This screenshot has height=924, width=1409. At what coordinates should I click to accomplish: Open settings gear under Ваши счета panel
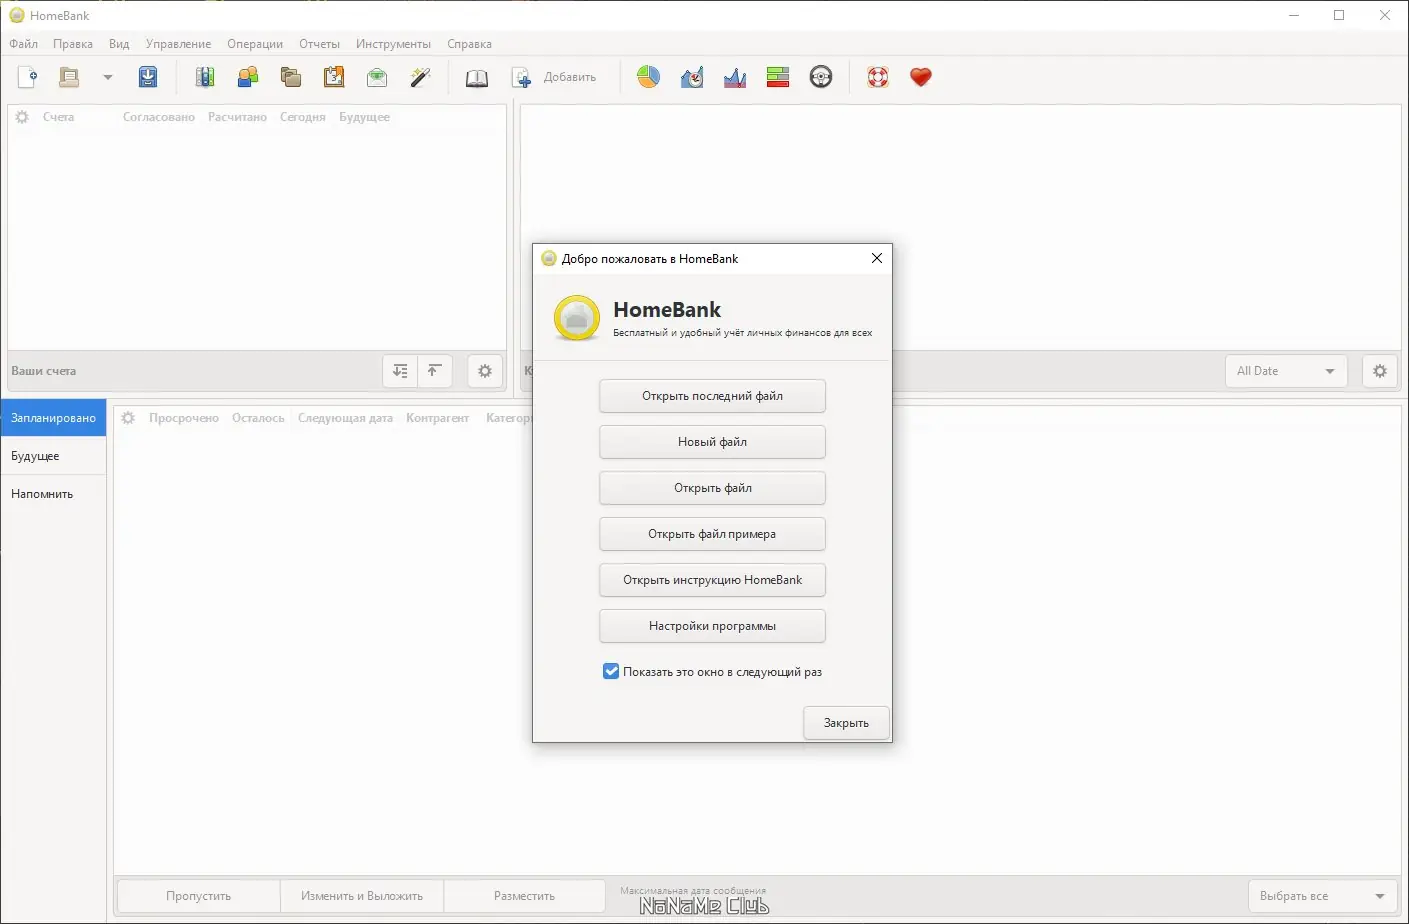pyautogui.click(x=485, y=371)
